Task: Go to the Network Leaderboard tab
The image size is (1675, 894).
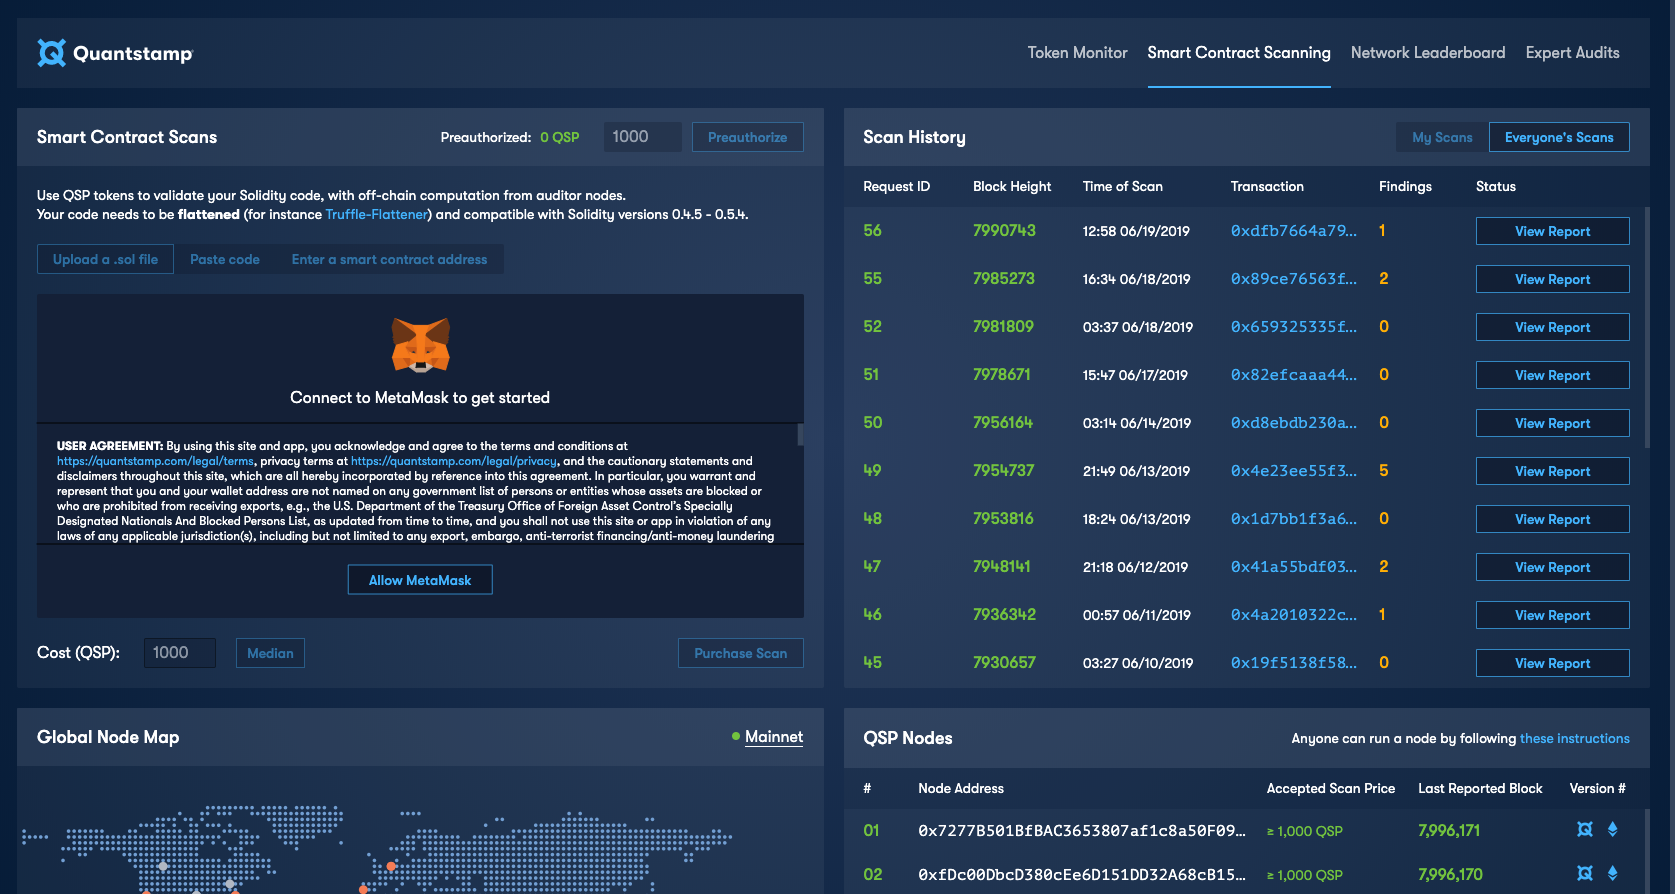Action: (1428, 53)
